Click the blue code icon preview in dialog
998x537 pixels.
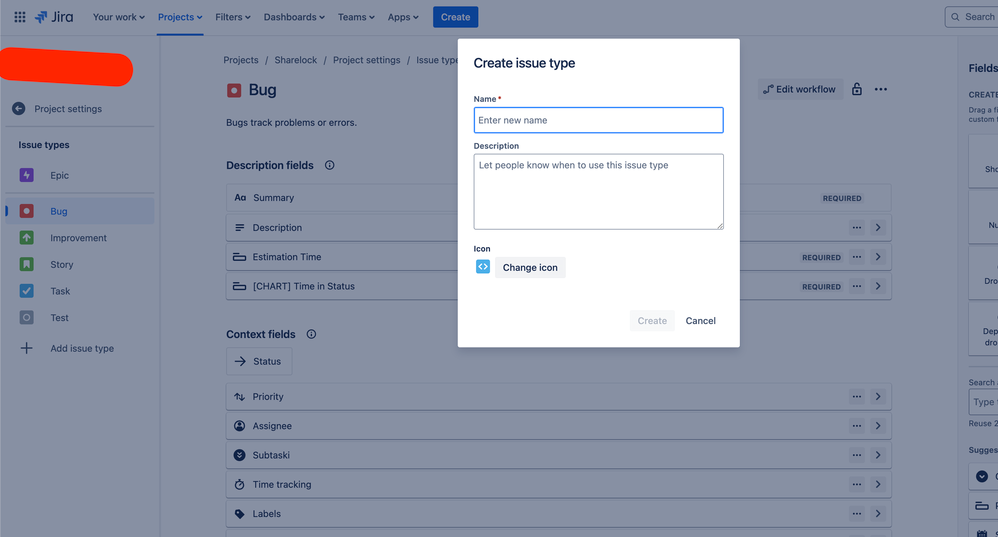pos(483,267)
